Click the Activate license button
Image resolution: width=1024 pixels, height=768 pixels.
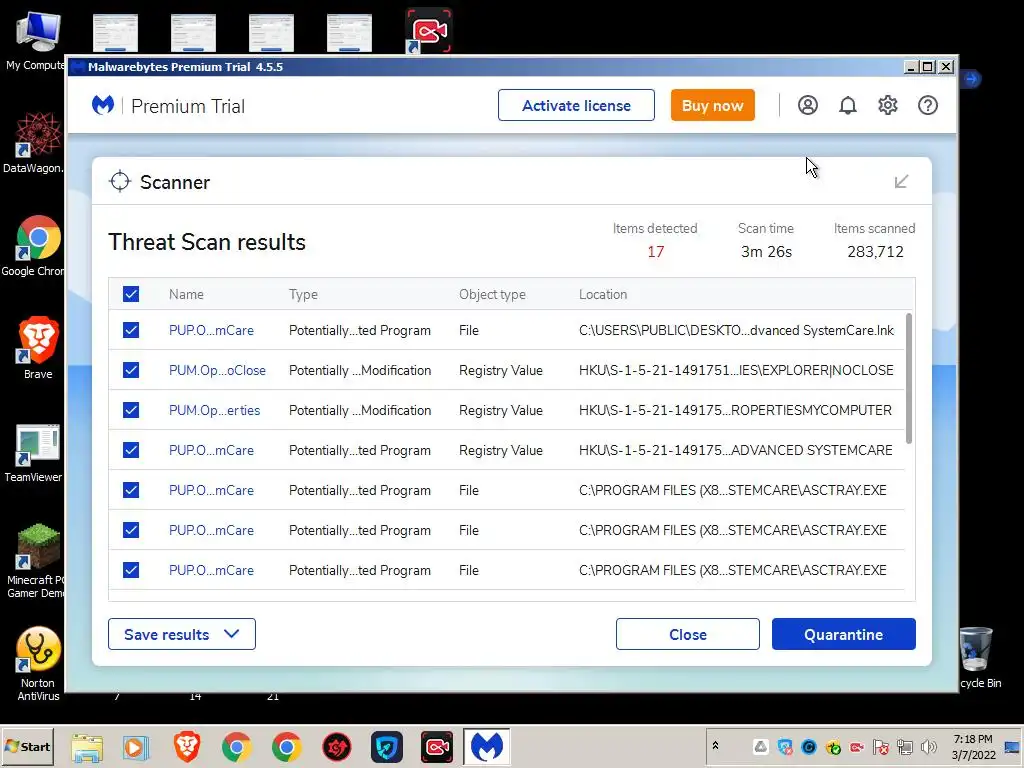[576, 105]
